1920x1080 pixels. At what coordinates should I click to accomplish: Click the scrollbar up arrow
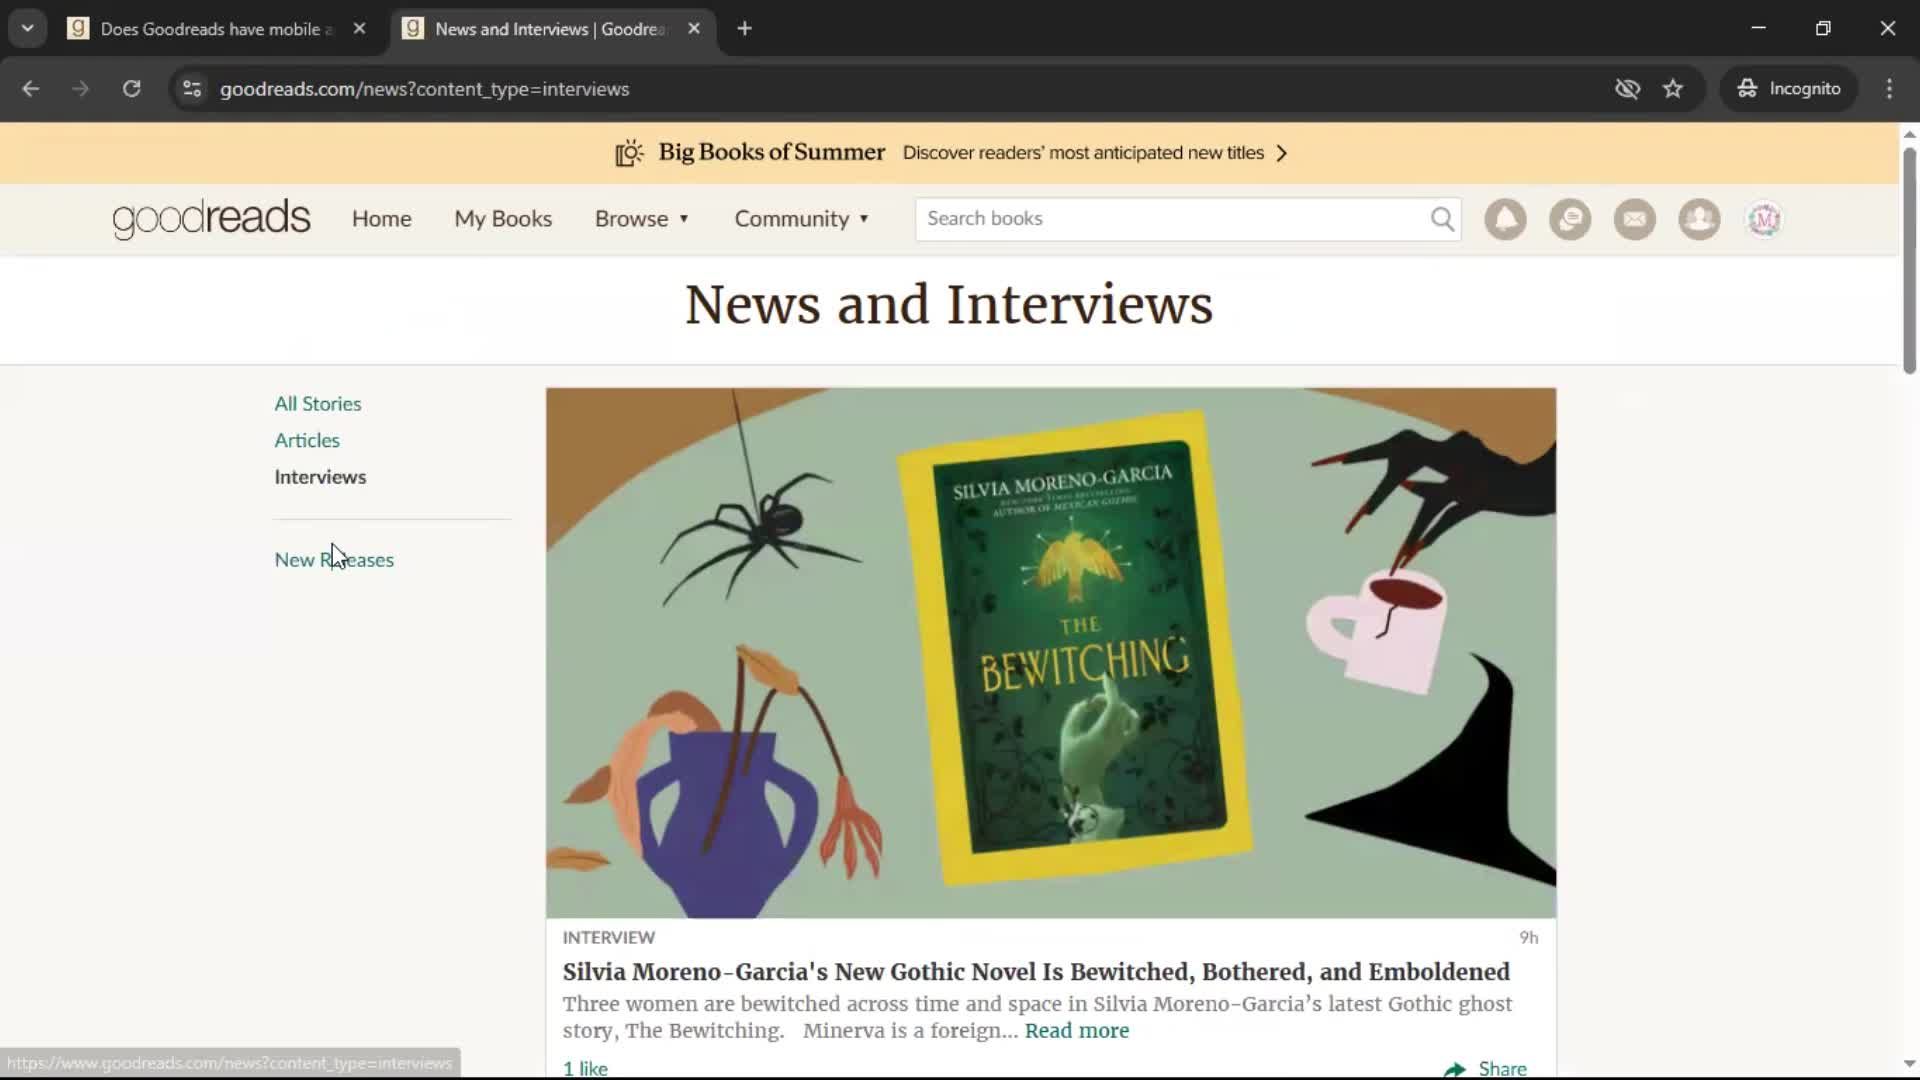(x=1909, y=134)
